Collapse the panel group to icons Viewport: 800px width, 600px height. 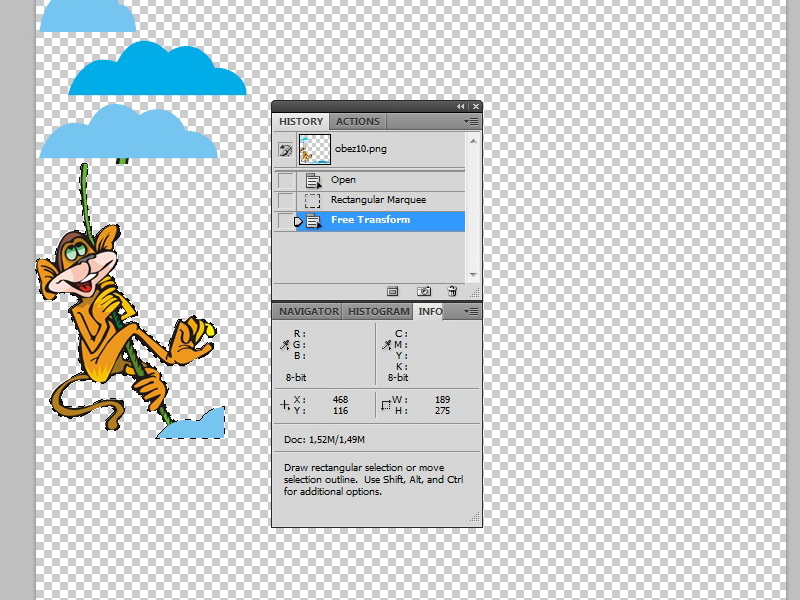tap(461, 106)
